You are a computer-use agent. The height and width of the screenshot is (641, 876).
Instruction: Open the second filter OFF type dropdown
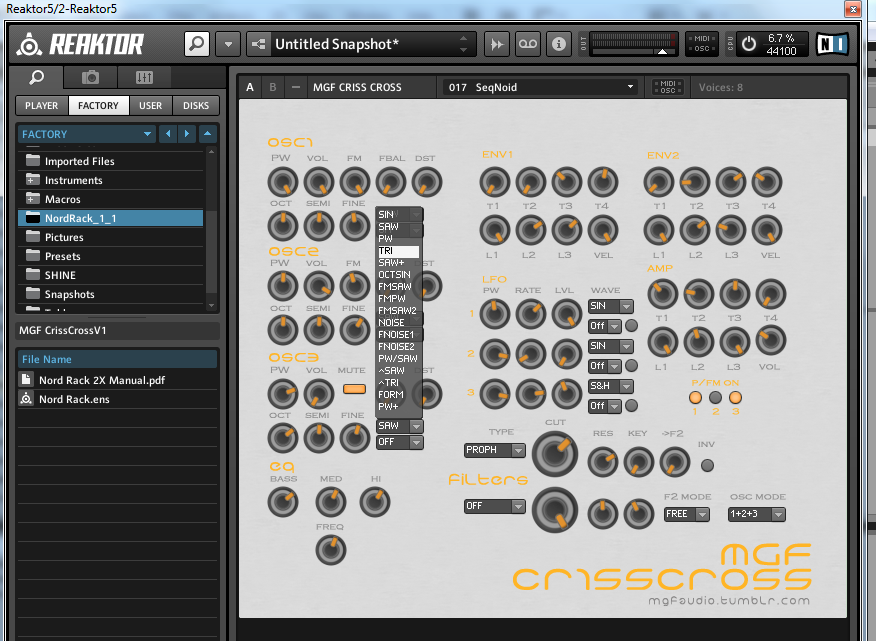pyautogui.click(x=494, y=506)
